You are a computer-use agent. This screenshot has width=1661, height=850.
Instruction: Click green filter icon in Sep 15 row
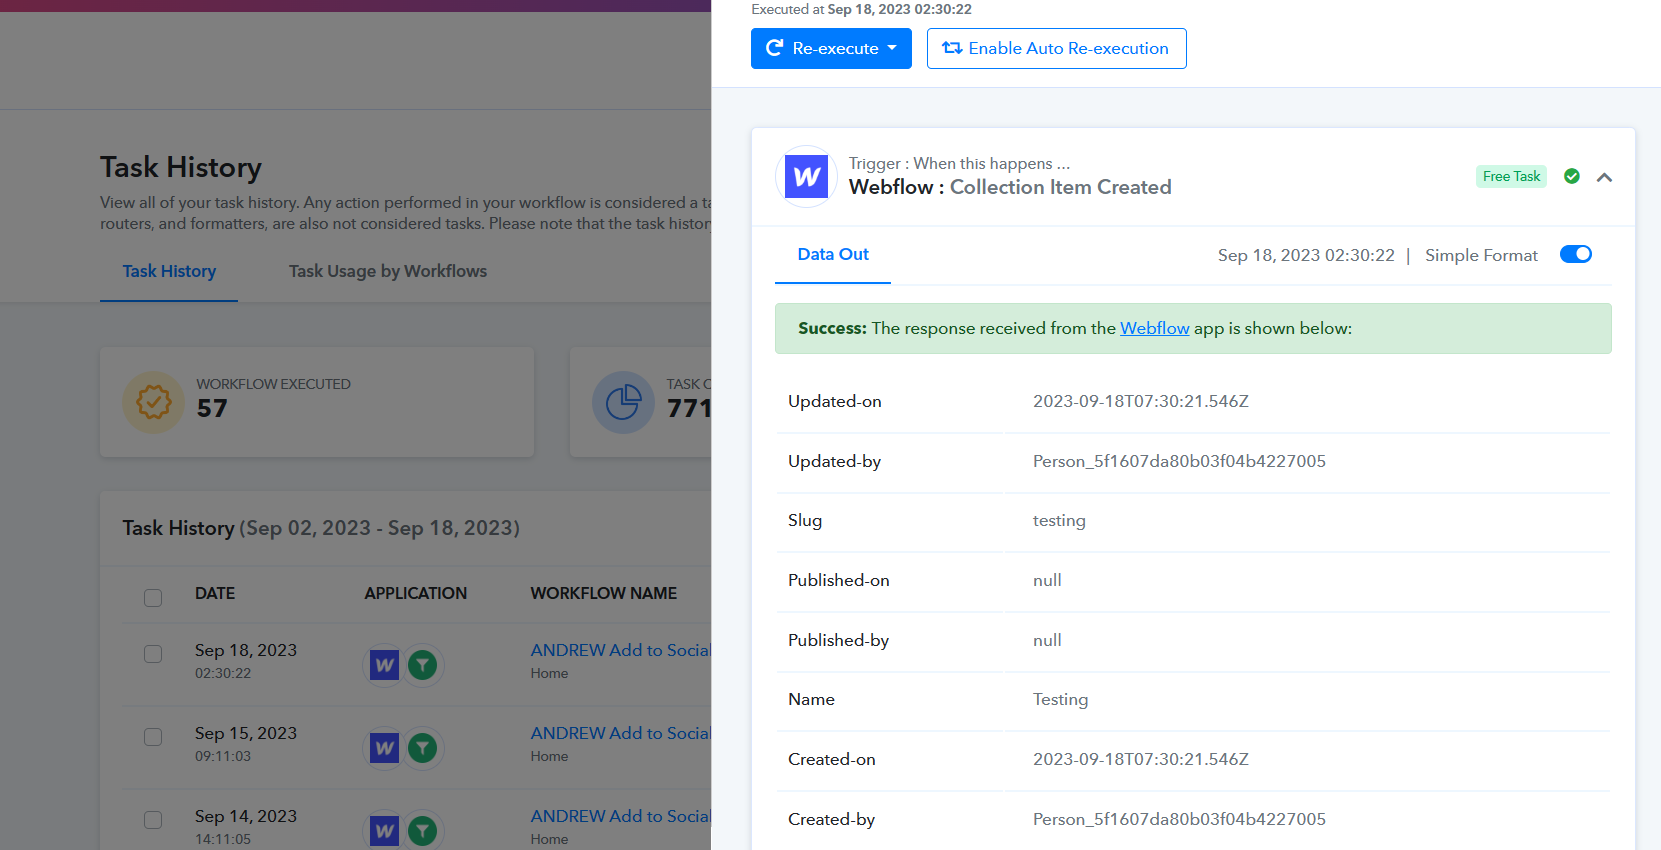tap(423, 748)
